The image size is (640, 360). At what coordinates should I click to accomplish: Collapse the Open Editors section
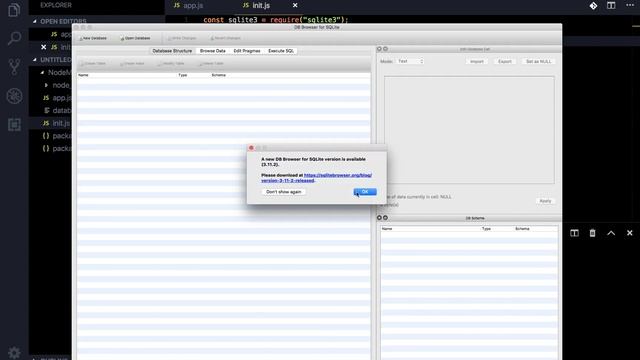(35, 21)
